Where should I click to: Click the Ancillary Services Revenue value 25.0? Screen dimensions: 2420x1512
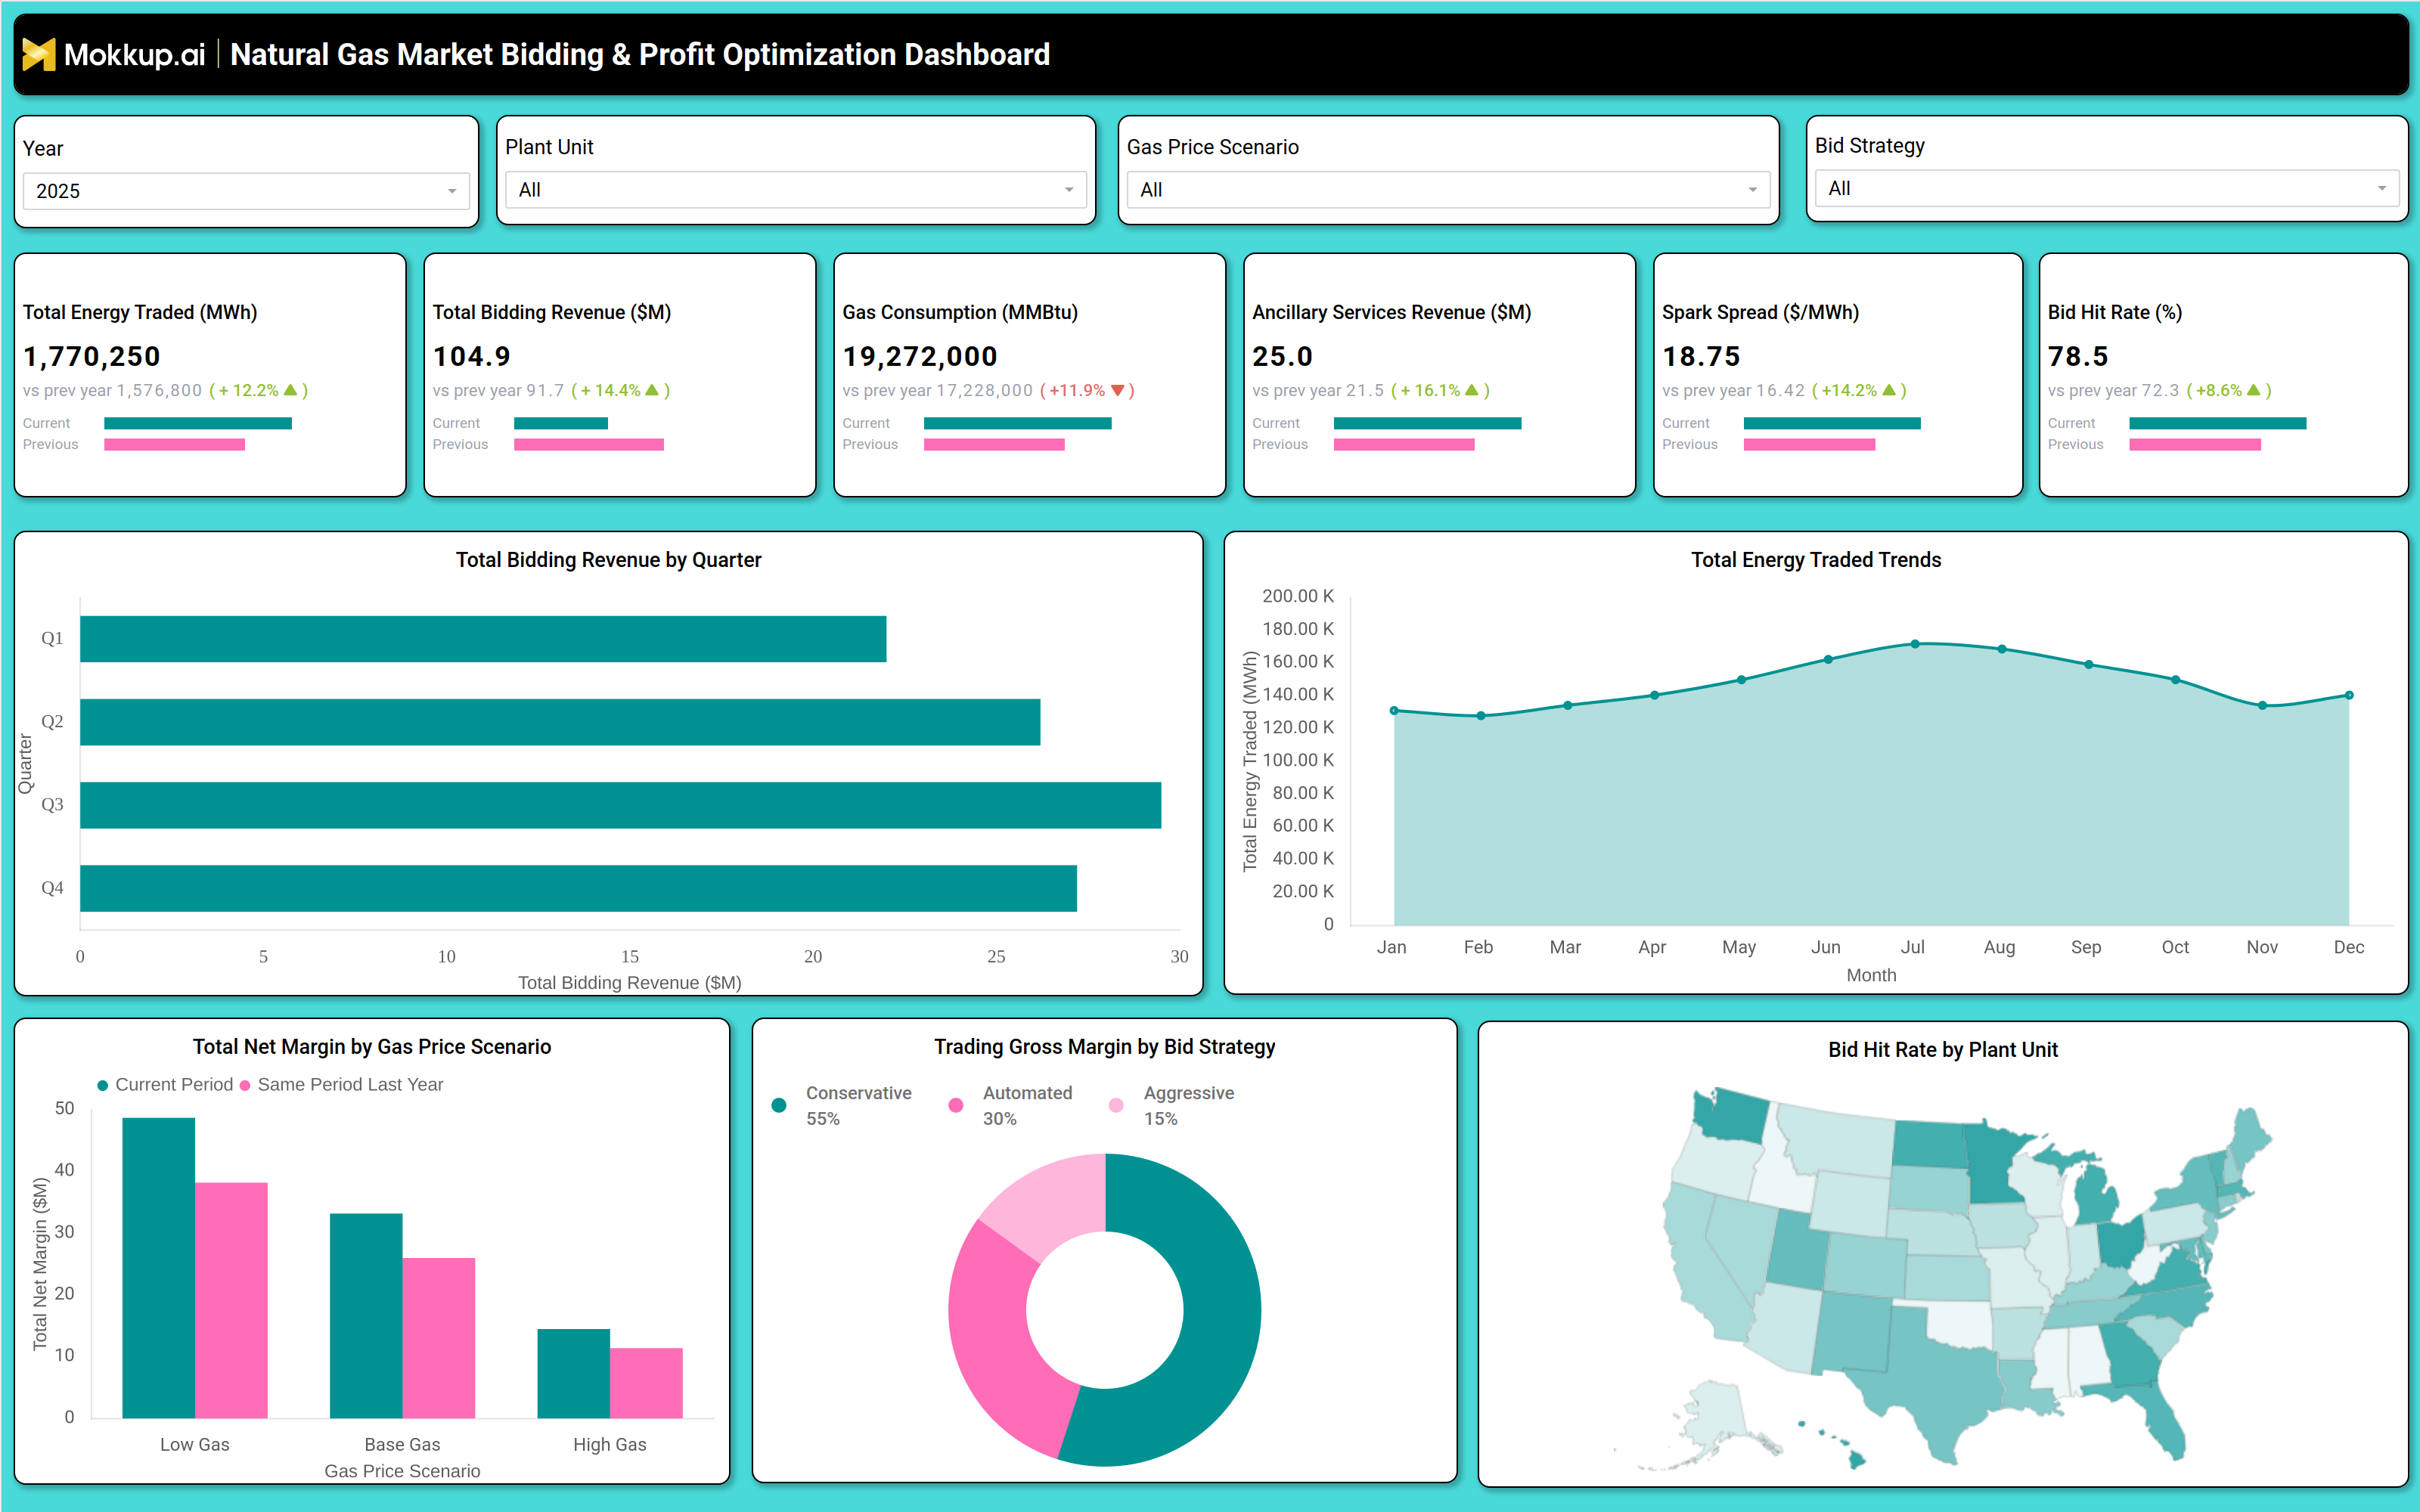[1282, 356]
